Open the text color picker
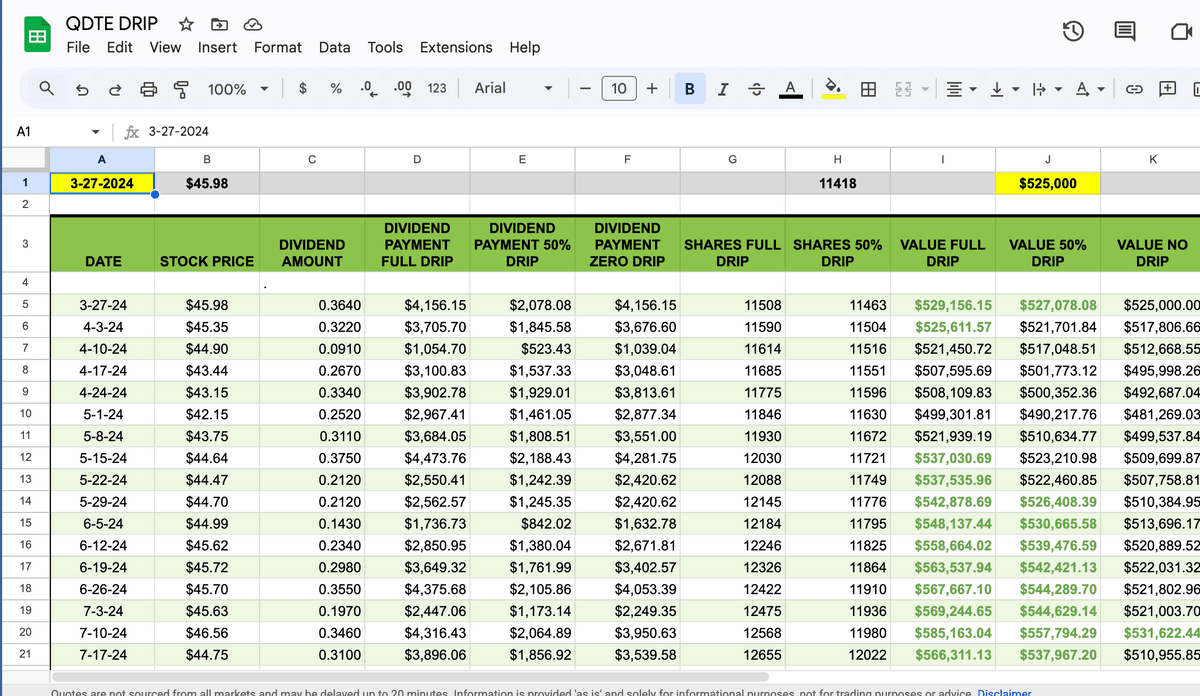Screen dimensions: 1200x696 pyautogui.click(x=791, y=89)
